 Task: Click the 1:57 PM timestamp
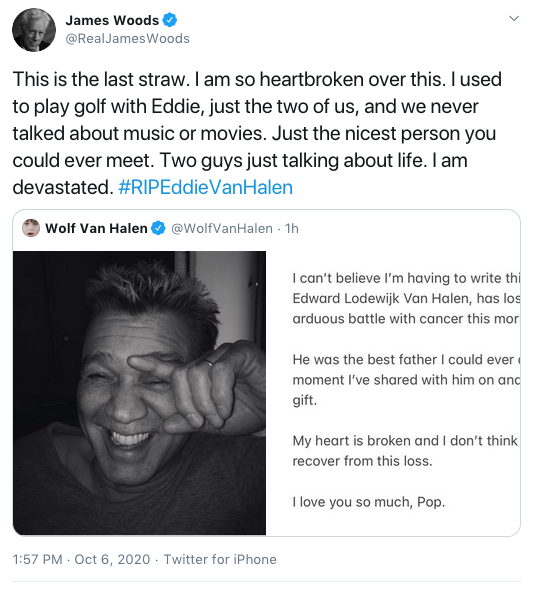(37, 559)
